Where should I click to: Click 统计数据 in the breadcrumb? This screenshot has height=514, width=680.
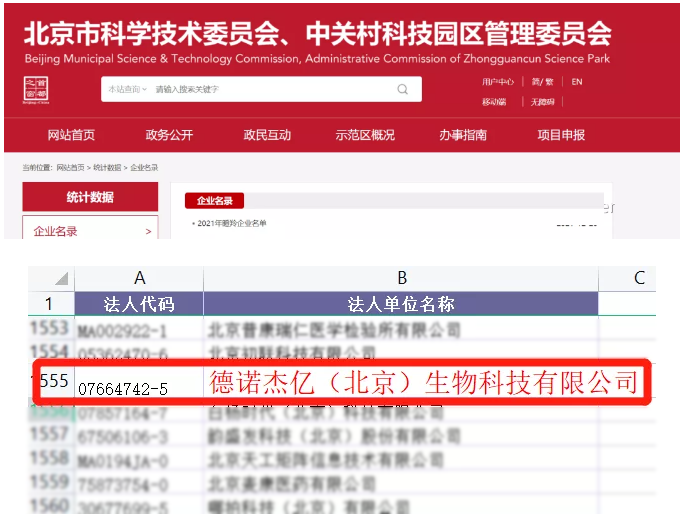107,167
